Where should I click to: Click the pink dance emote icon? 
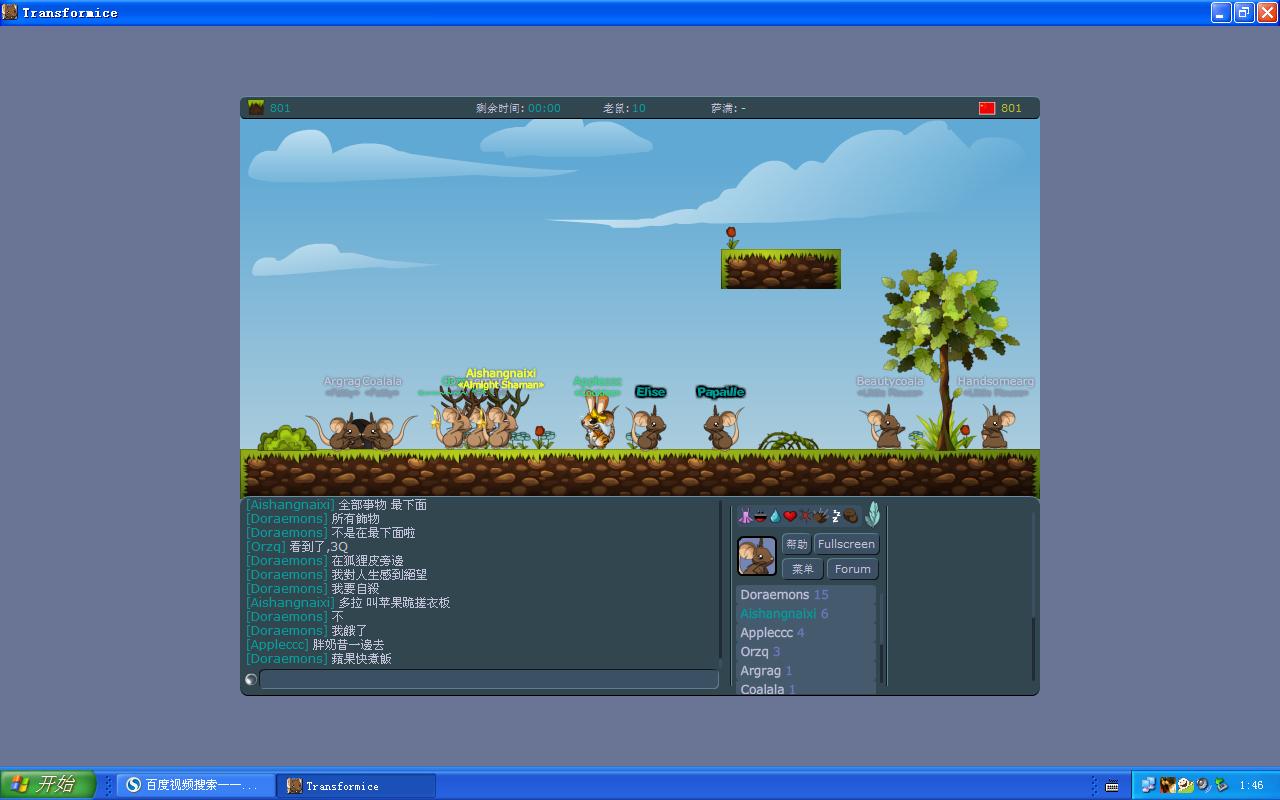click(745, 516)
